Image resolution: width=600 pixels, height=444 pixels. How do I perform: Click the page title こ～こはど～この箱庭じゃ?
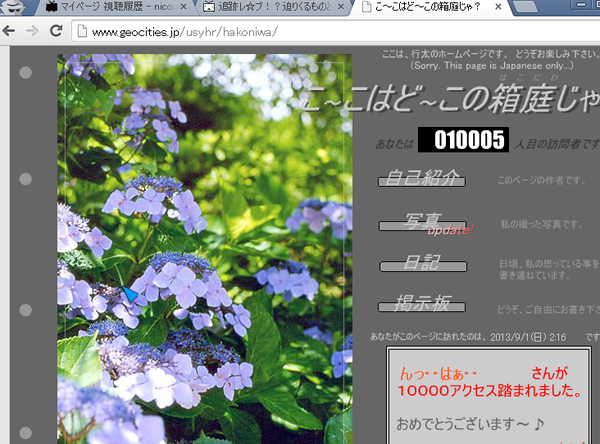451,99
